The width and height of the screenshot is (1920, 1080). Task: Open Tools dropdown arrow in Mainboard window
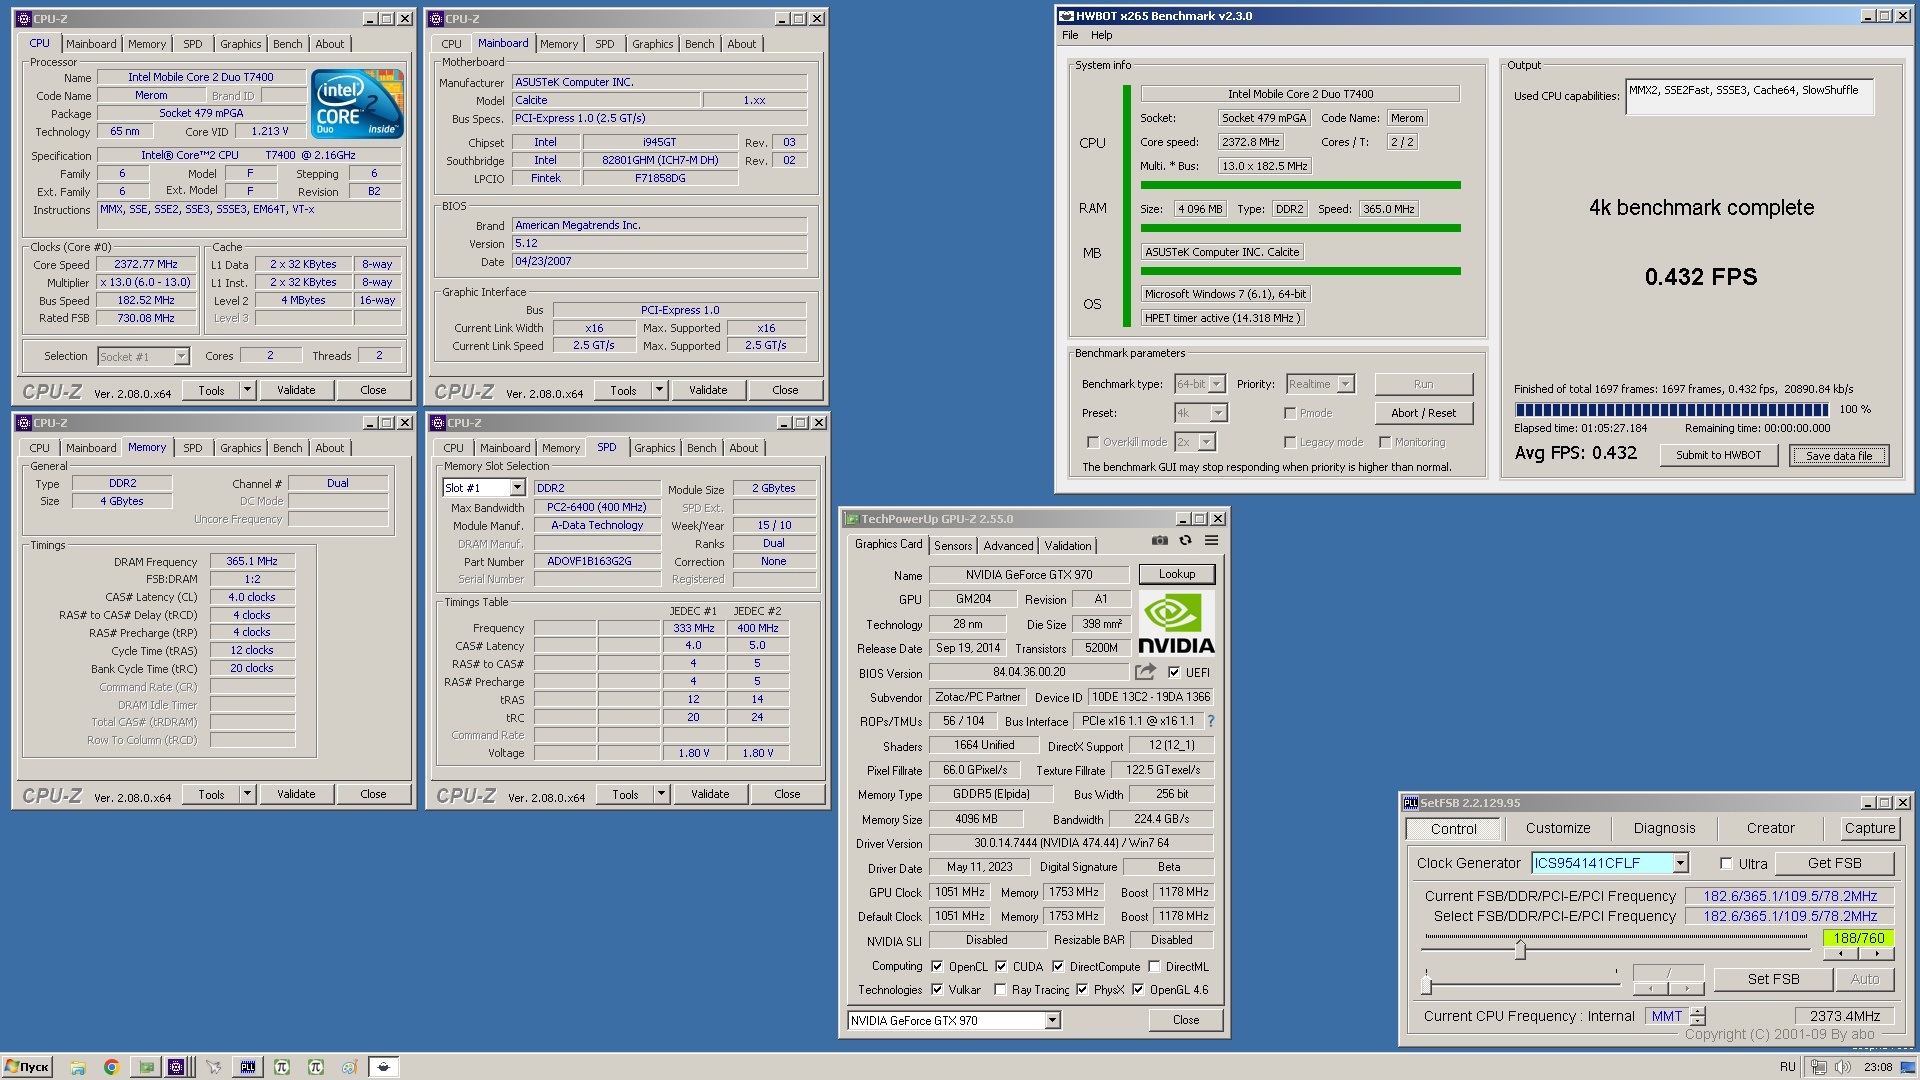[660, 390]
